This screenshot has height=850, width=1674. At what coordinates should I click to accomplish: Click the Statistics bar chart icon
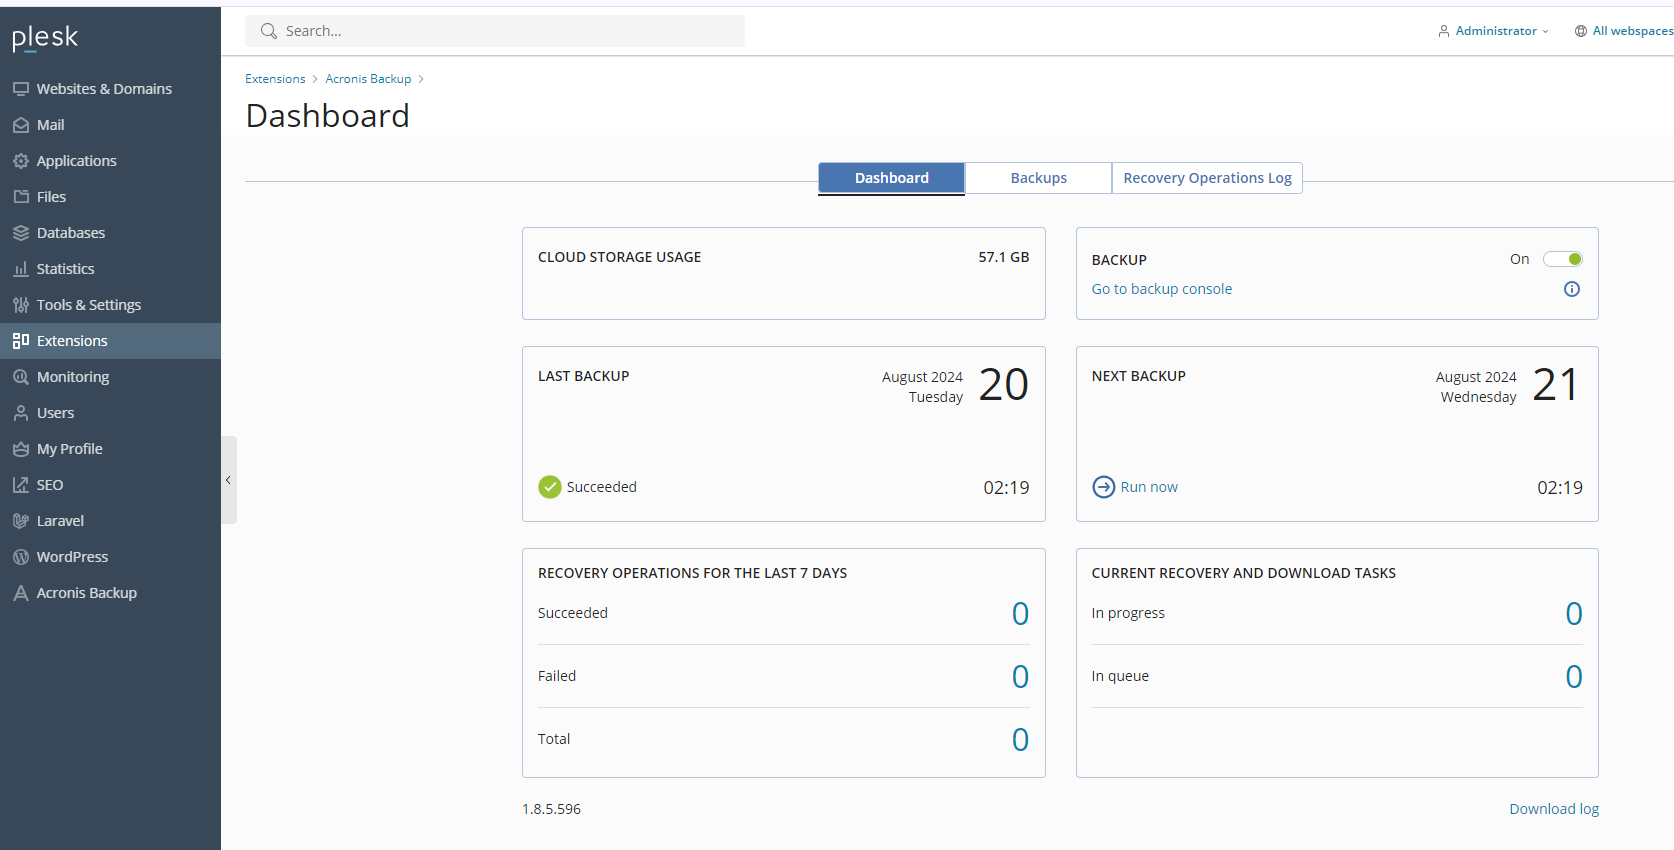tap(21, 269)
